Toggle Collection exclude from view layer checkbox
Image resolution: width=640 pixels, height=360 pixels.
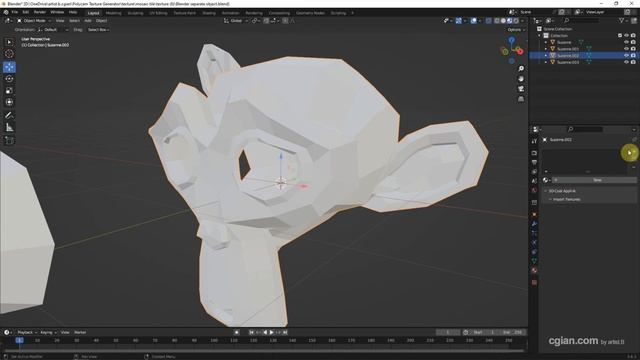coord(620,36)
